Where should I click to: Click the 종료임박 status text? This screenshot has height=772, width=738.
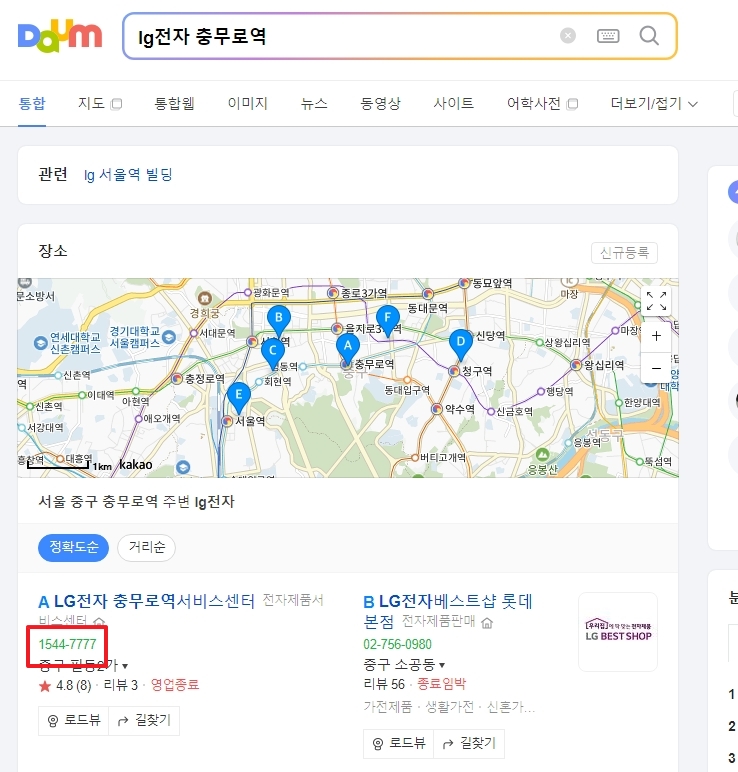click(442, 684)
